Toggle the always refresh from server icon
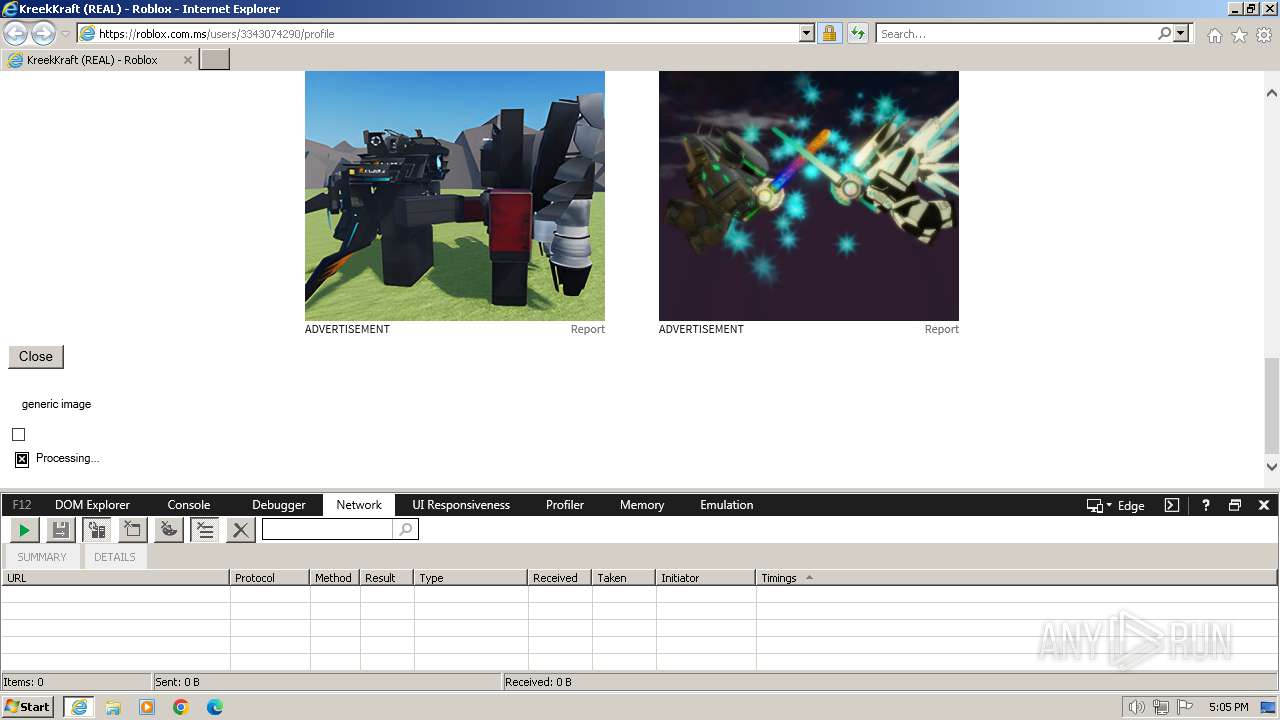The image size is (1280, 720). (x=97, y=530)
